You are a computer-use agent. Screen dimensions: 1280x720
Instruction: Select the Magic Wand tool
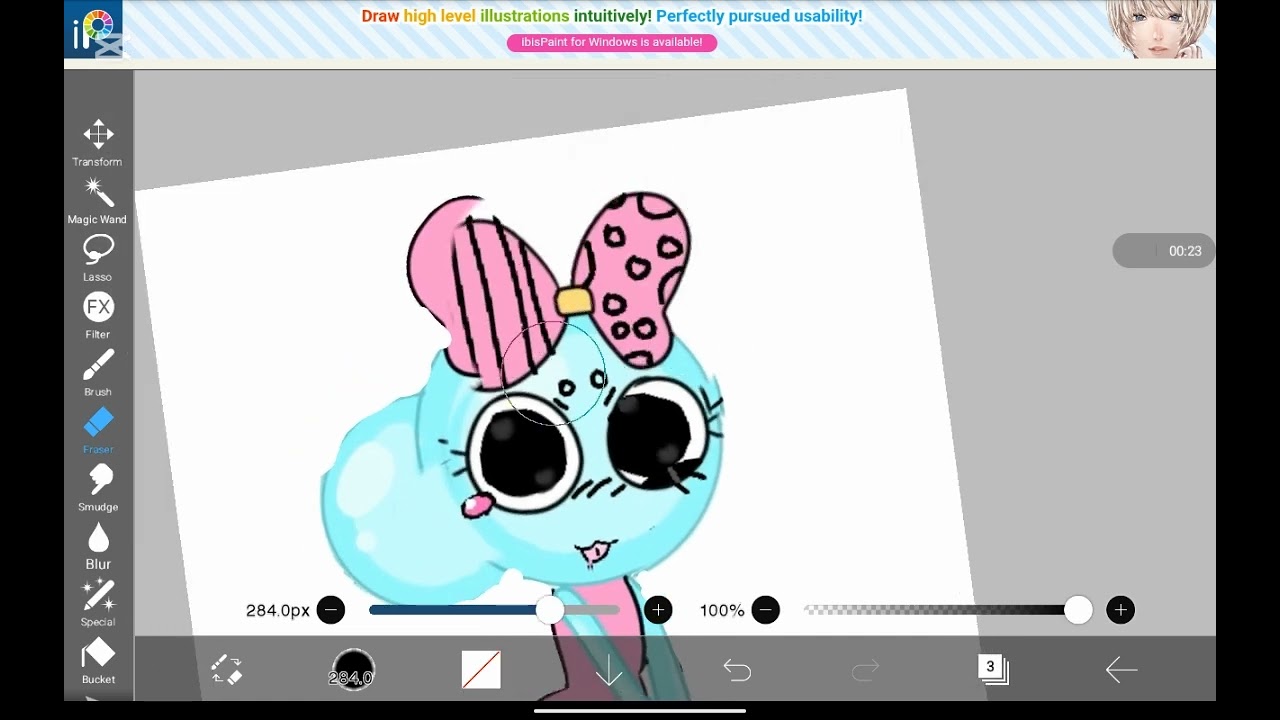[x=98, y=201]
